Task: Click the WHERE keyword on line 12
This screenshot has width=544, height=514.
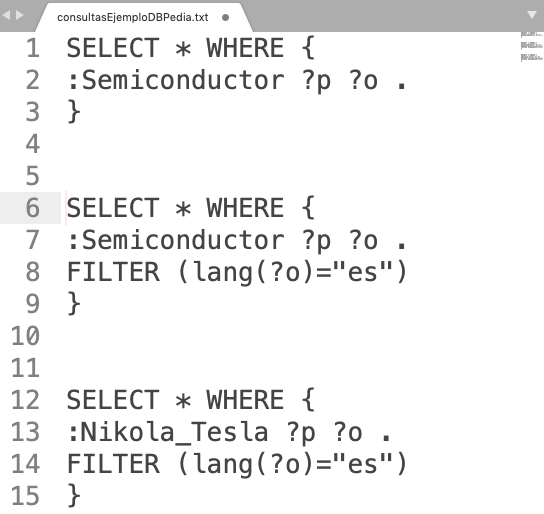Action: 245,400
